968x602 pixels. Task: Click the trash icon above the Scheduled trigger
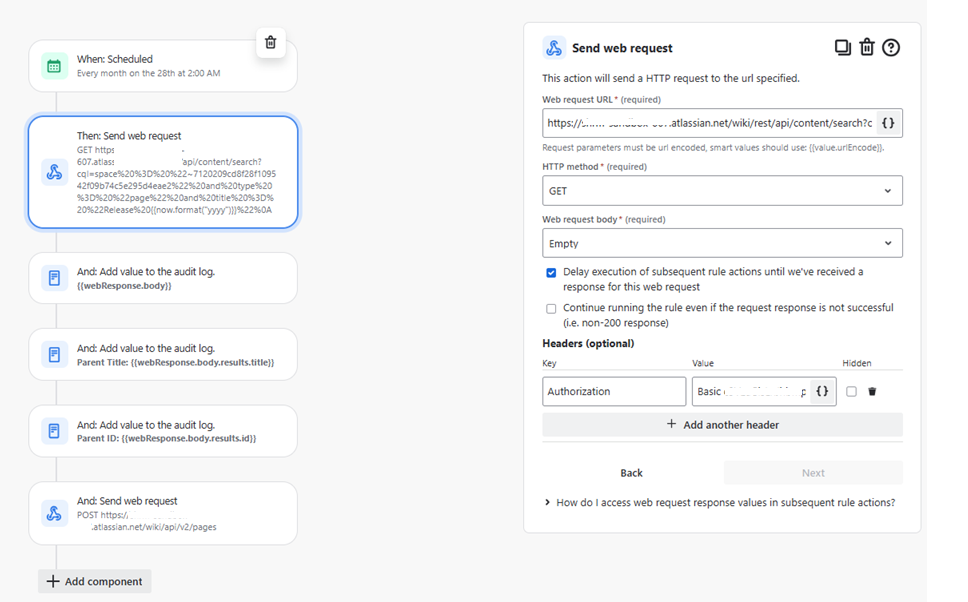click(270, 43)
